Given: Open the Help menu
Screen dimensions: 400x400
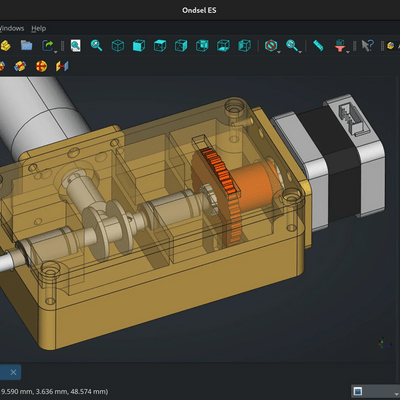Looking at the screenshot, I should coord(39,29).
